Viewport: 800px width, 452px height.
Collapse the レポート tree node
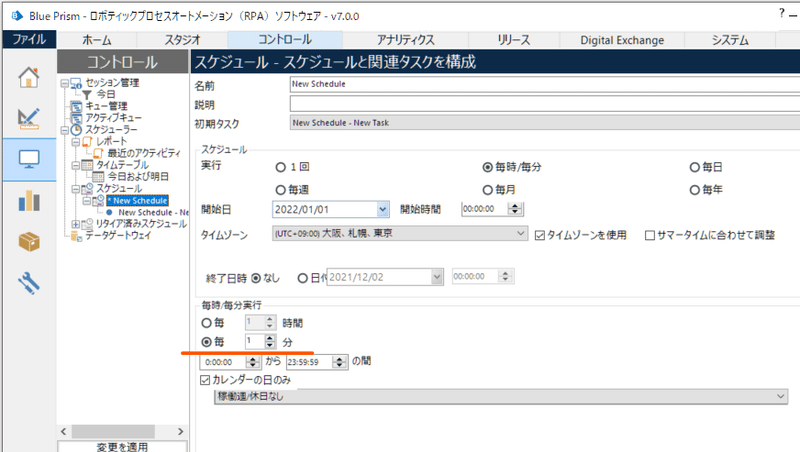coord(76,142)
